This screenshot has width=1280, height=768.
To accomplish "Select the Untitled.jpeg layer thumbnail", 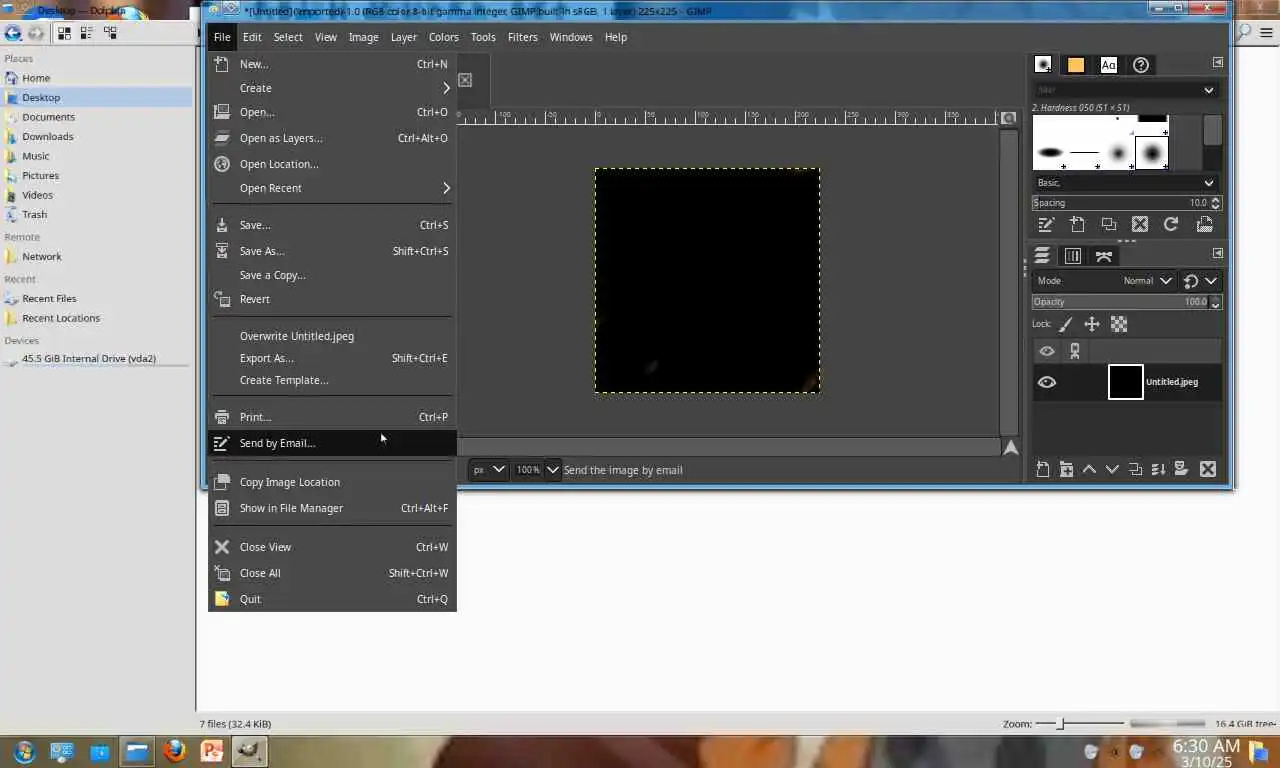I will 1125,382.
